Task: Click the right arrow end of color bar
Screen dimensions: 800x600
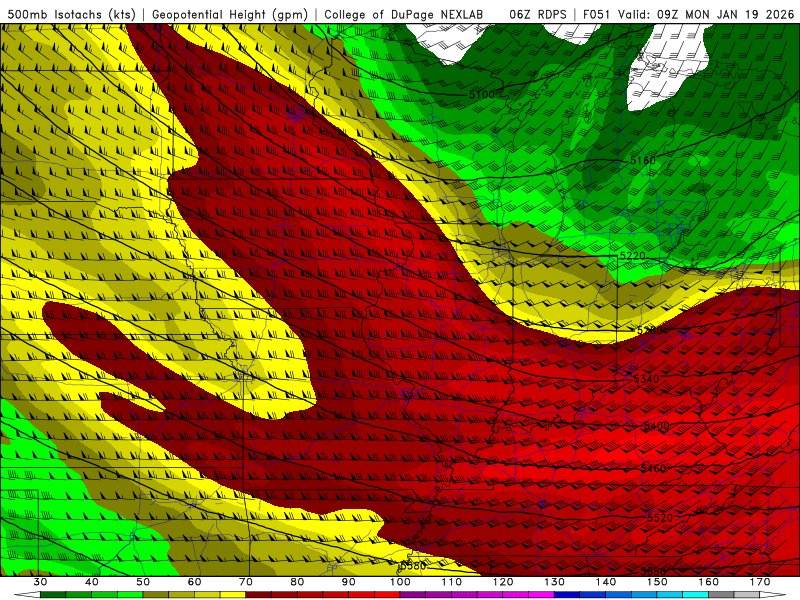Action: pos(772,595)
